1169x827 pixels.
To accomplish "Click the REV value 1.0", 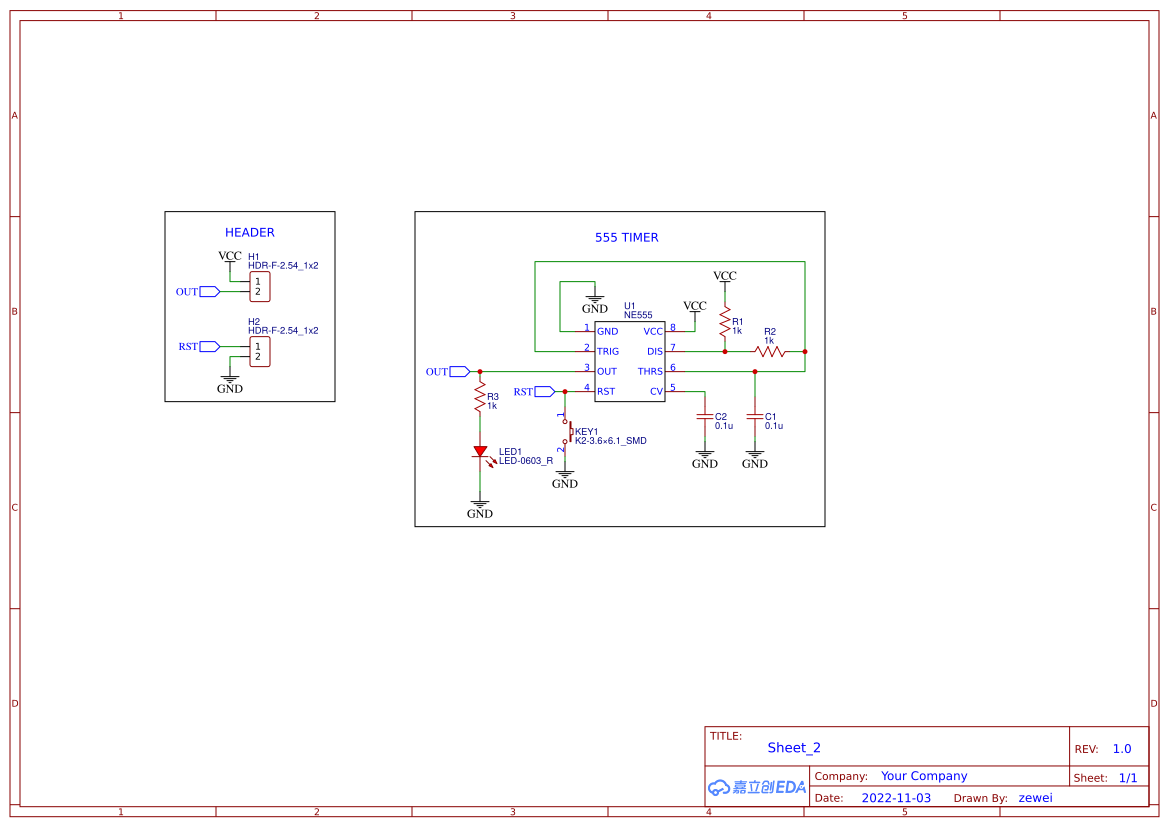I will [x=1121, y=747].
